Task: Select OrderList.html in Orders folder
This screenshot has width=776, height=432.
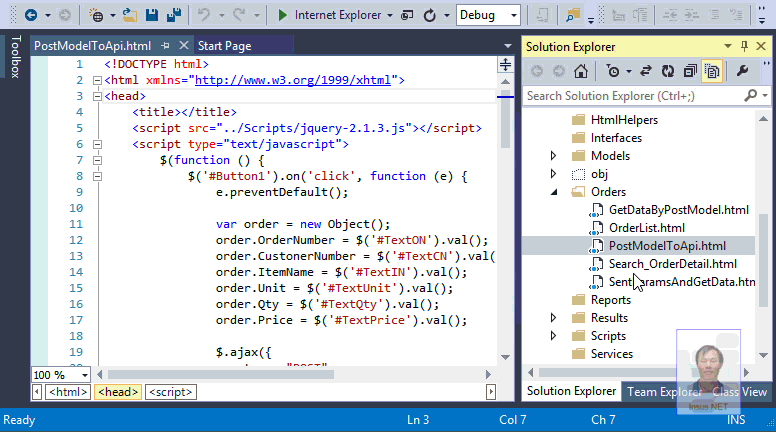Action: (x=646, y=228)
